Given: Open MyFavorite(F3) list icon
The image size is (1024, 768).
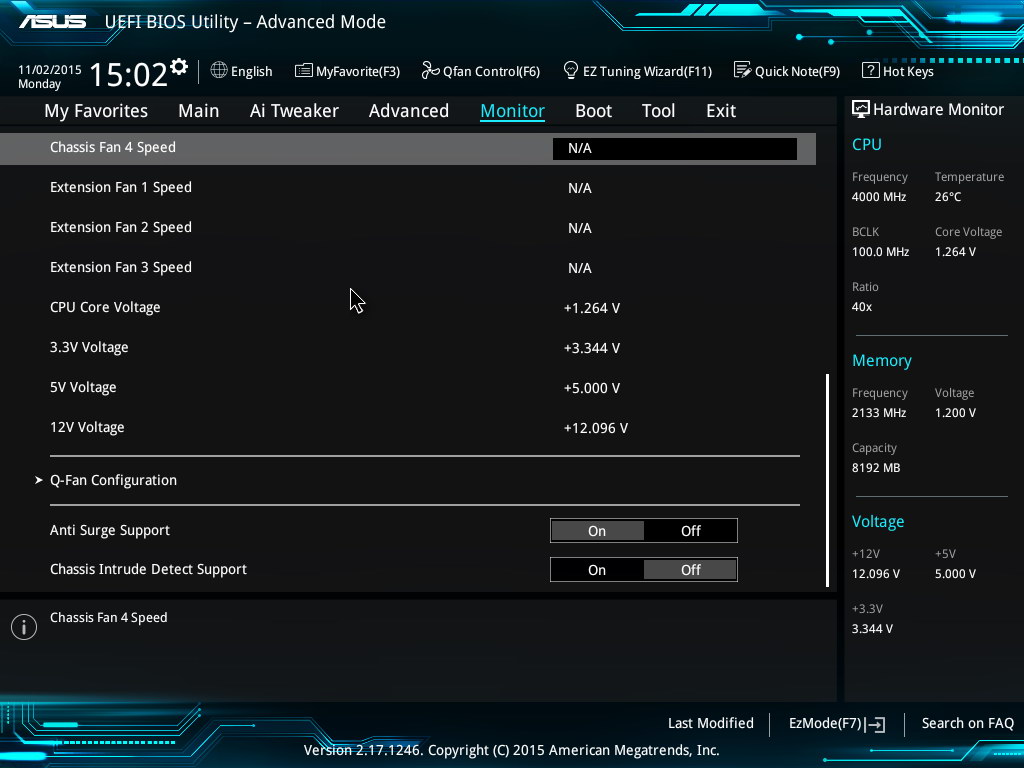Looking at the screenshot, I should click(x=303, y=71).
